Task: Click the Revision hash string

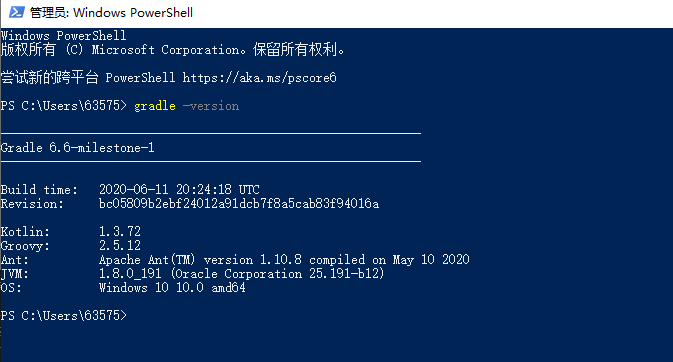Action: coord(239,204)
